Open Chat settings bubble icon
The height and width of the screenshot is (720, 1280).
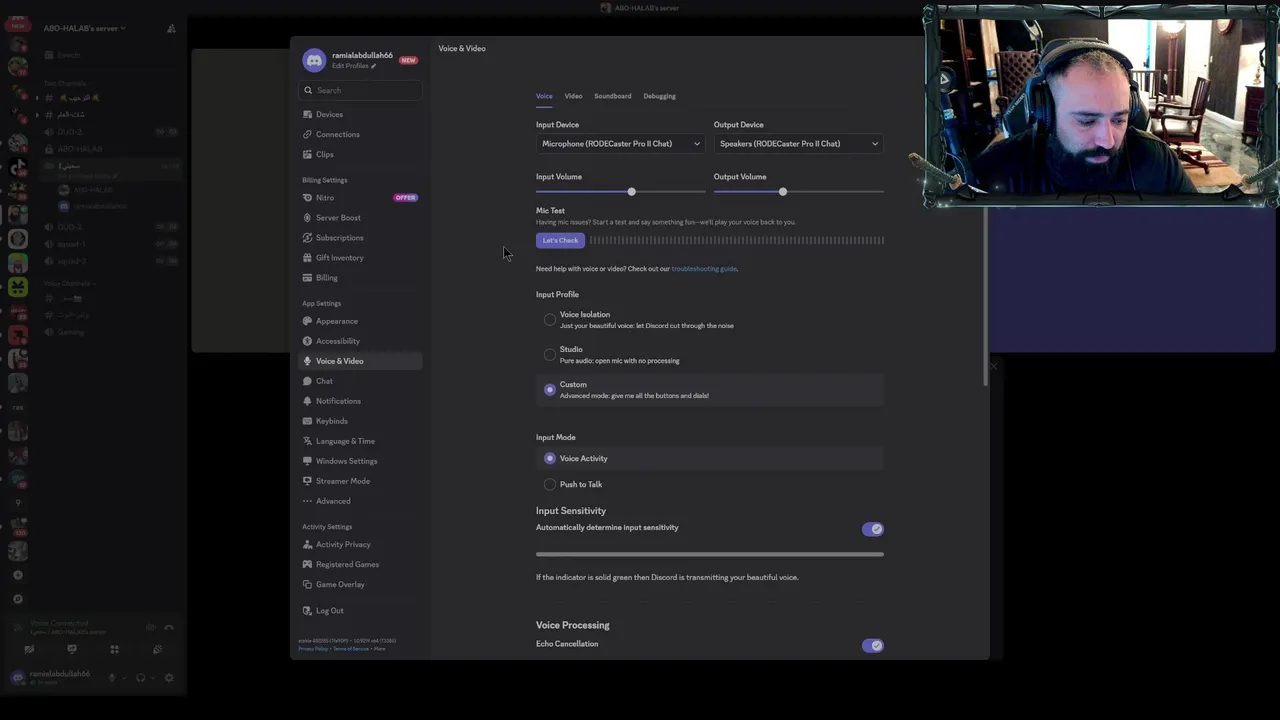pyautogui.click(x=308, y=381)
